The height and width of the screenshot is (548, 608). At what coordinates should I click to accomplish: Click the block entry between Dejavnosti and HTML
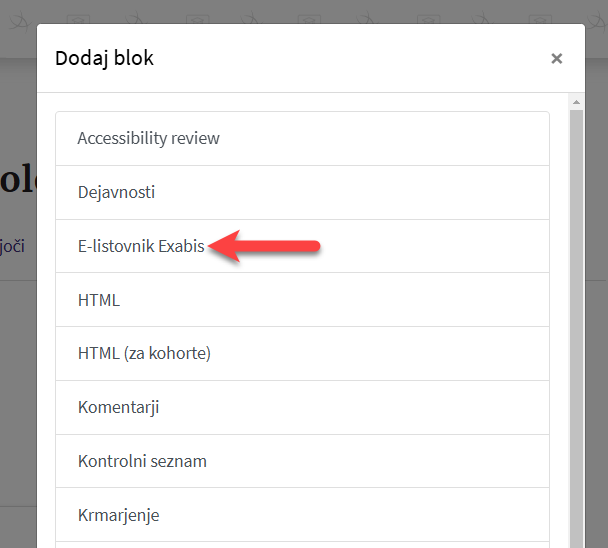(x=302, y=246)
